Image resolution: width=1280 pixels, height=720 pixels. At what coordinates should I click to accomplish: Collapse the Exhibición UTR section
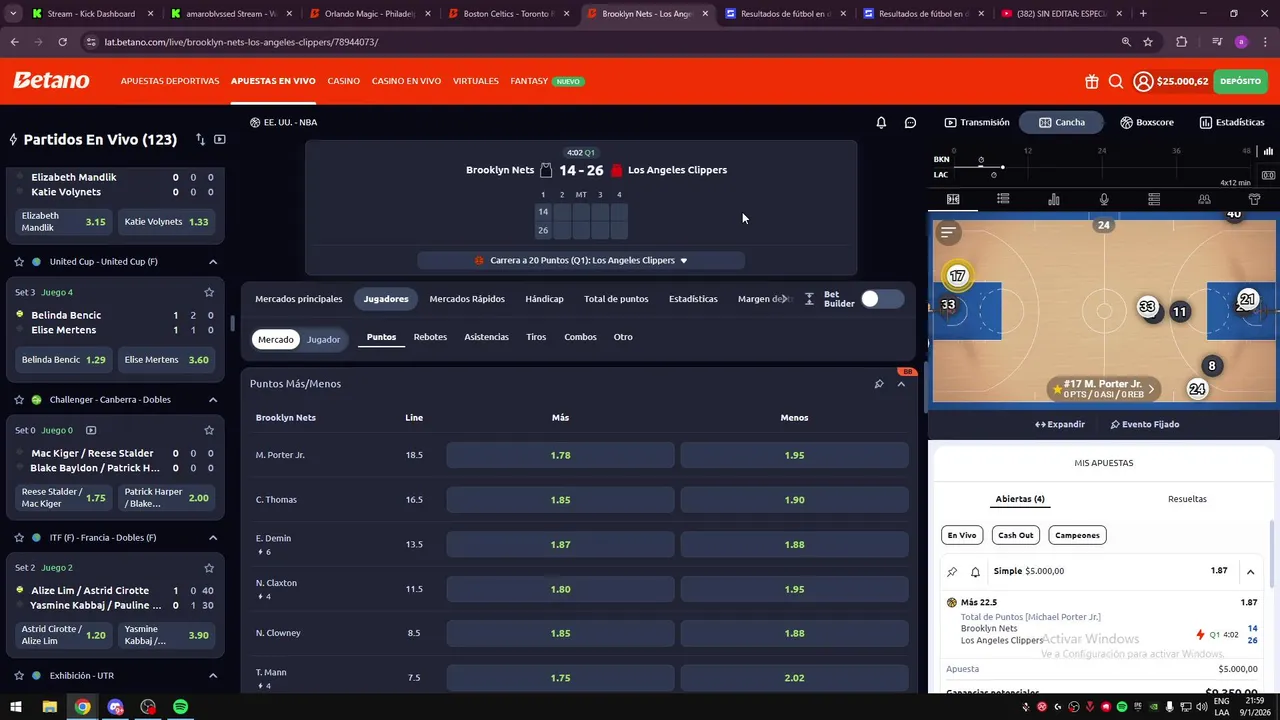point(213,676)
